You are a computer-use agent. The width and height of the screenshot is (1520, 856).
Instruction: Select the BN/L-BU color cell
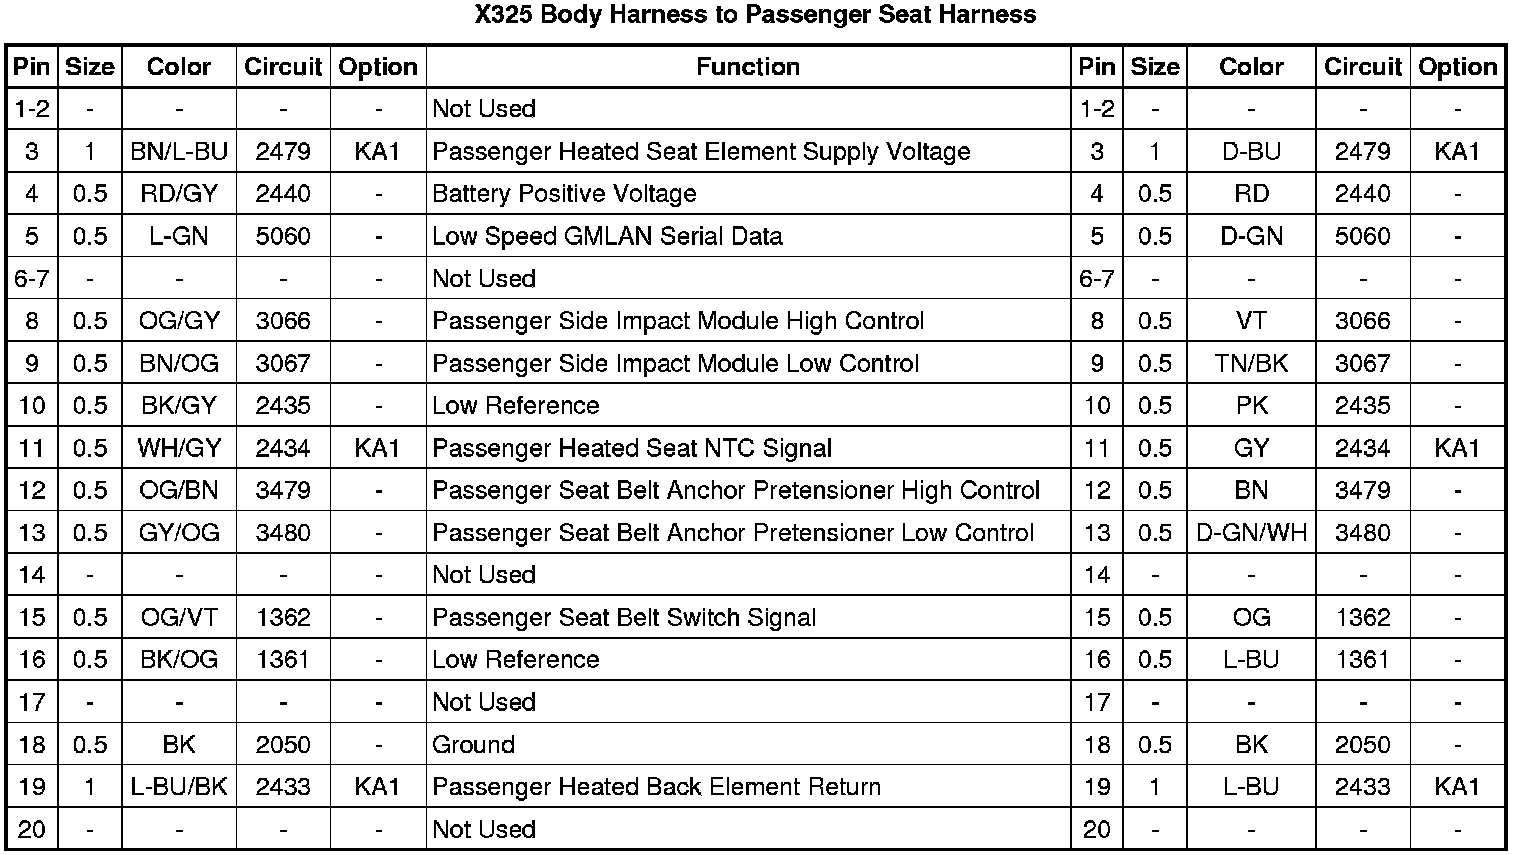click(179, 151)
